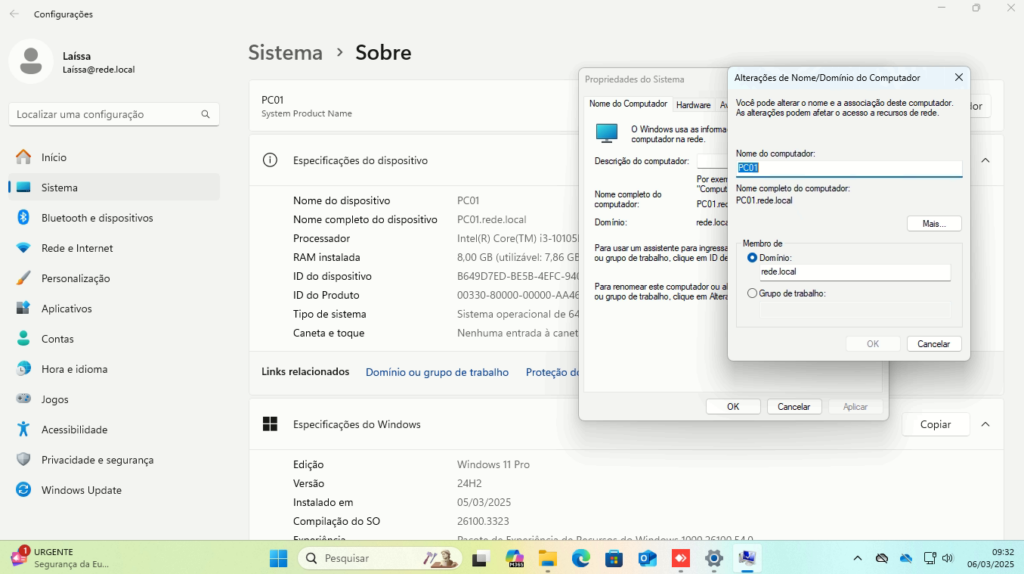
Task: Collapse Especificações do dispositivo section
Action: [985, 161]
